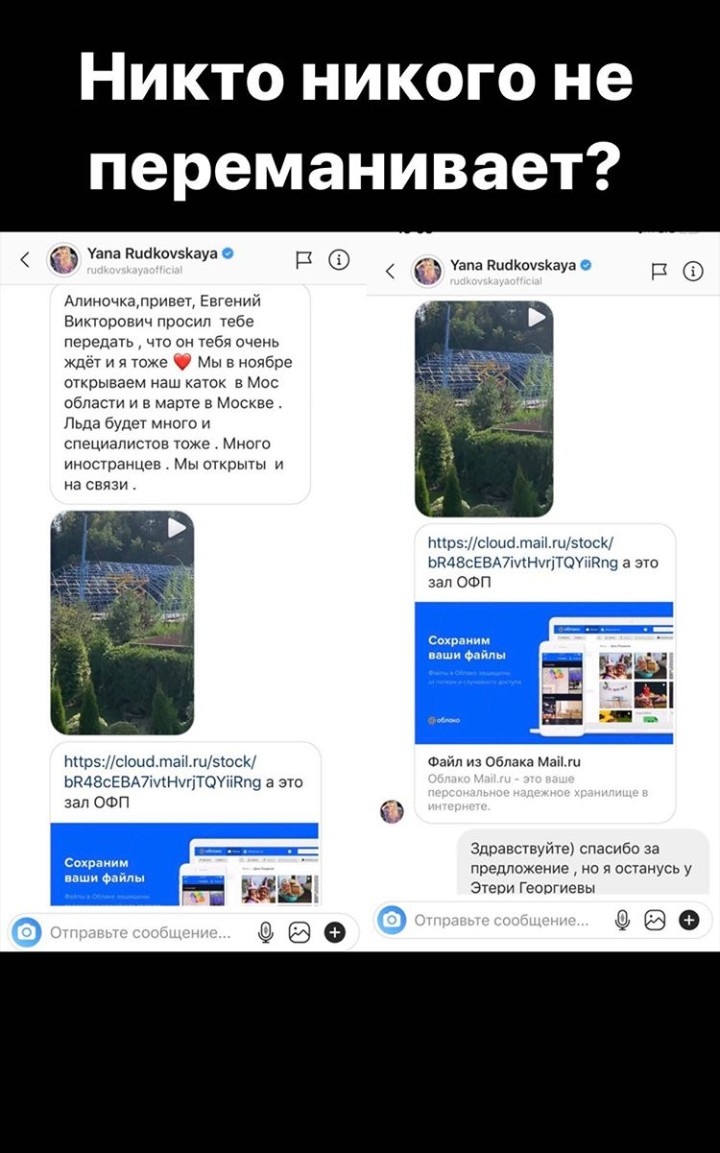Open info icon in right chat header
The image size is (720, 1153).
[693, 271]
